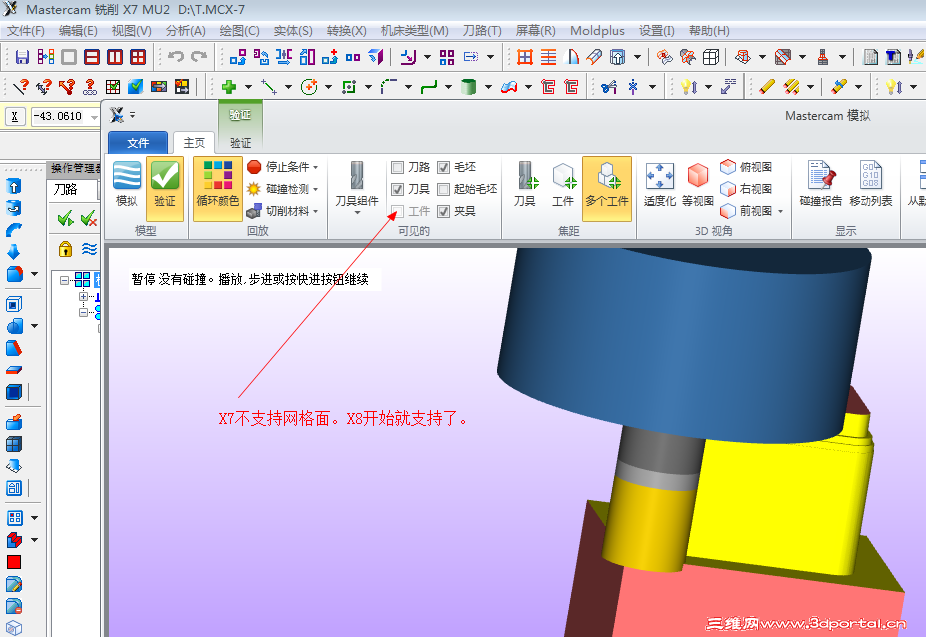This screenshot has height=637, width=926.
Task: Click select all operations green check icon
Action: 66,219
